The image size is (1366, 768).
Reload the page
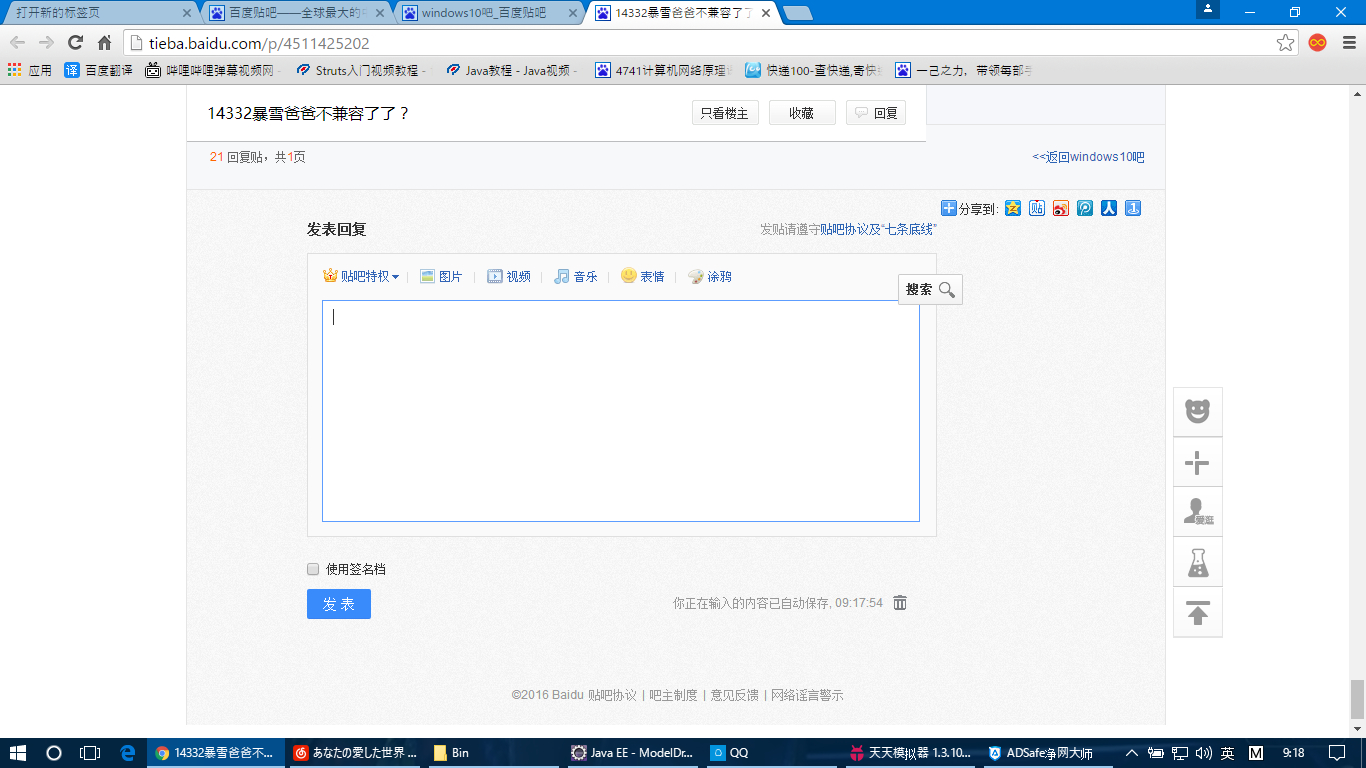pyautogui.click(x=75, y=42)
